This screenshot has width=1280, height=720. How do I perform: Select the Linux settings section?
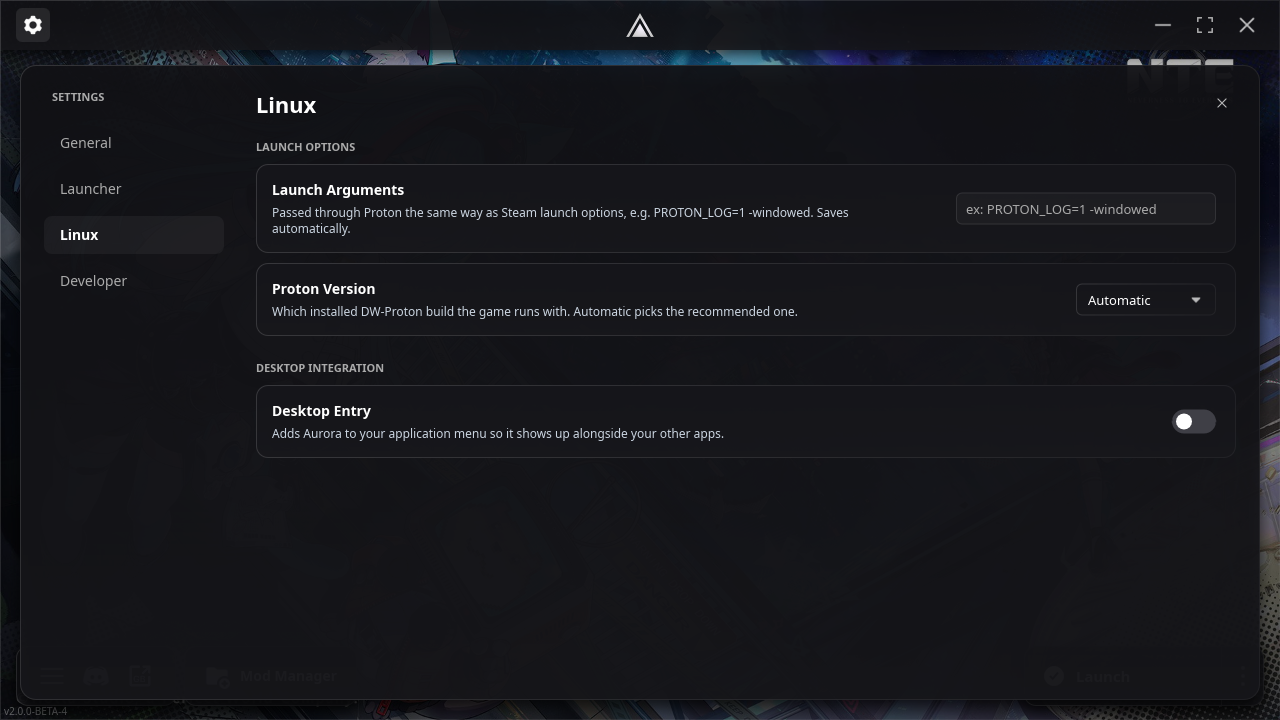[134, 235]
